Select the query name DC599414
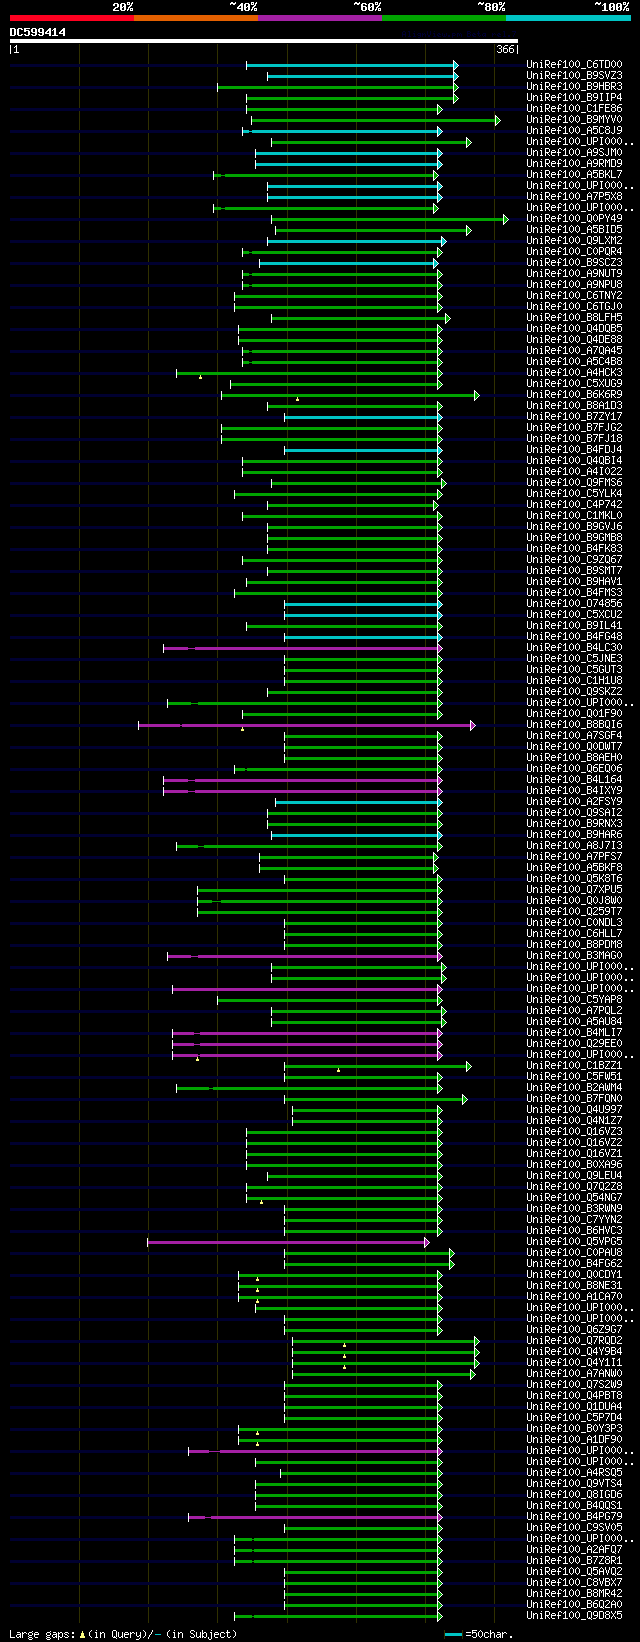 coord(38,32)
